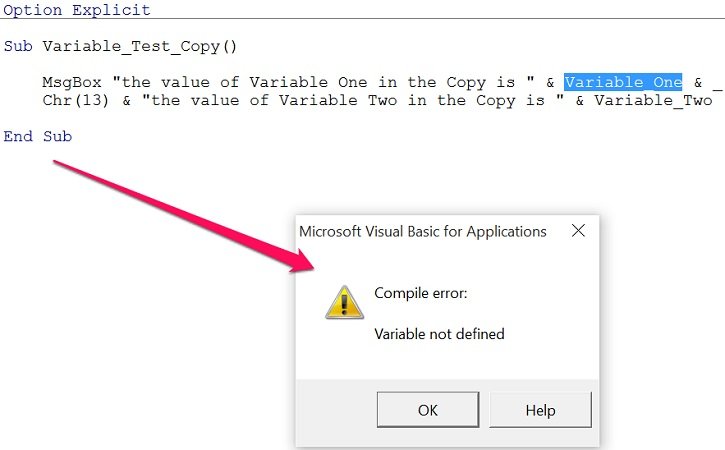
Task: Click the 'Compile error:' message text
Action: point(421,293)
